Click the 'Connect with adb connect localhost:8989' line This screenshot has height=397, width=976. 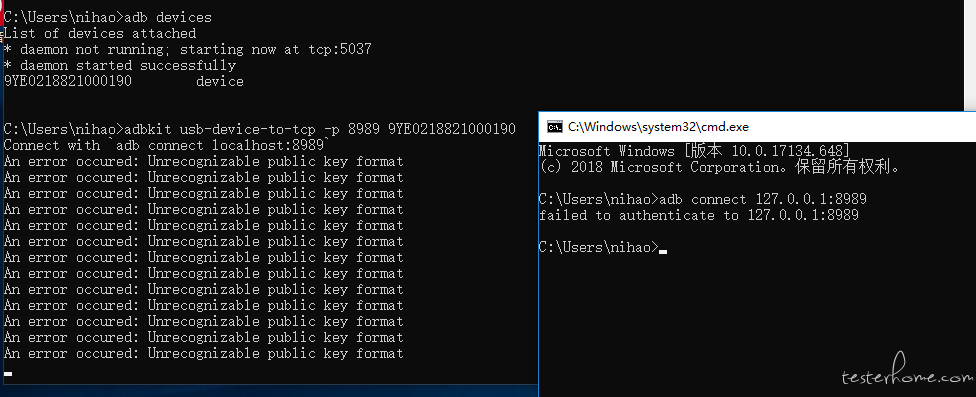(166, 146)
